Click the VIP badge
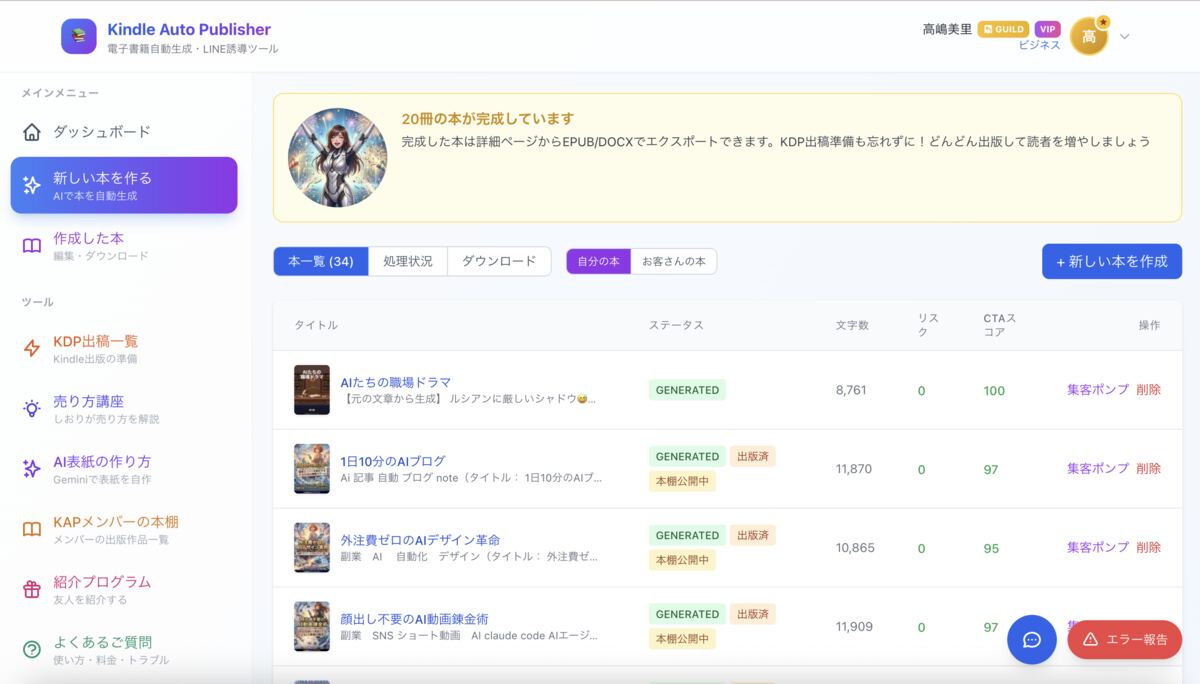Image resolution: width=1200 pixels, height=684 pixels. click(x=1047, y=29)
